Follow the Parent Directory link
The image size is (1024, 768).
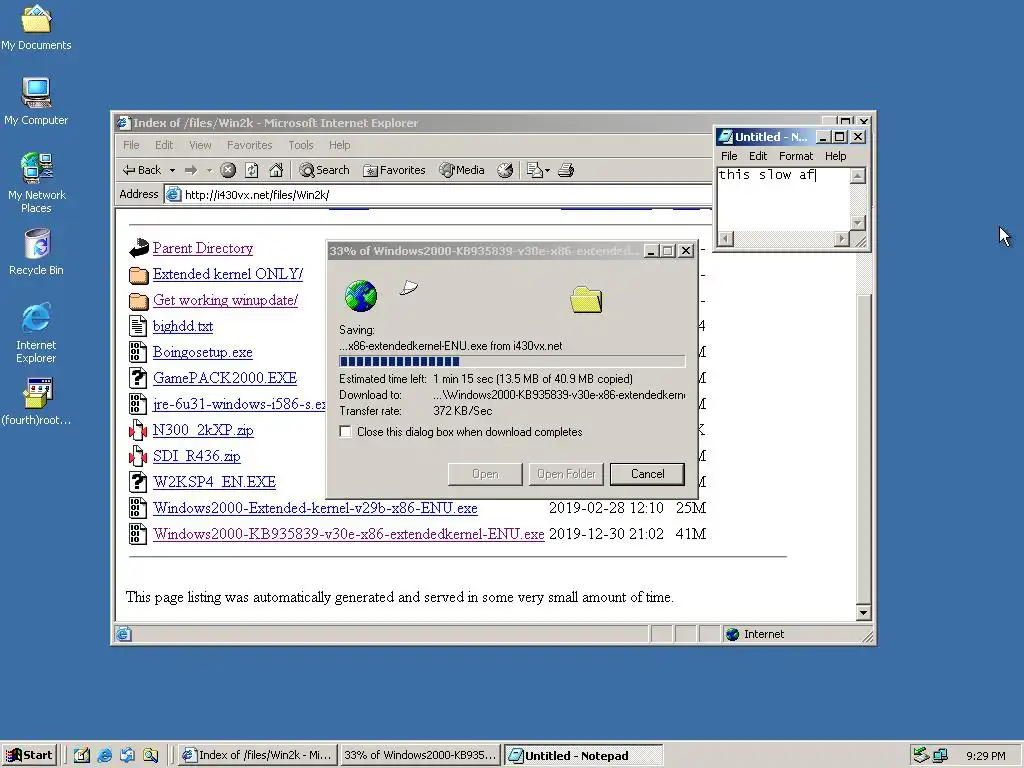point(202,248)
